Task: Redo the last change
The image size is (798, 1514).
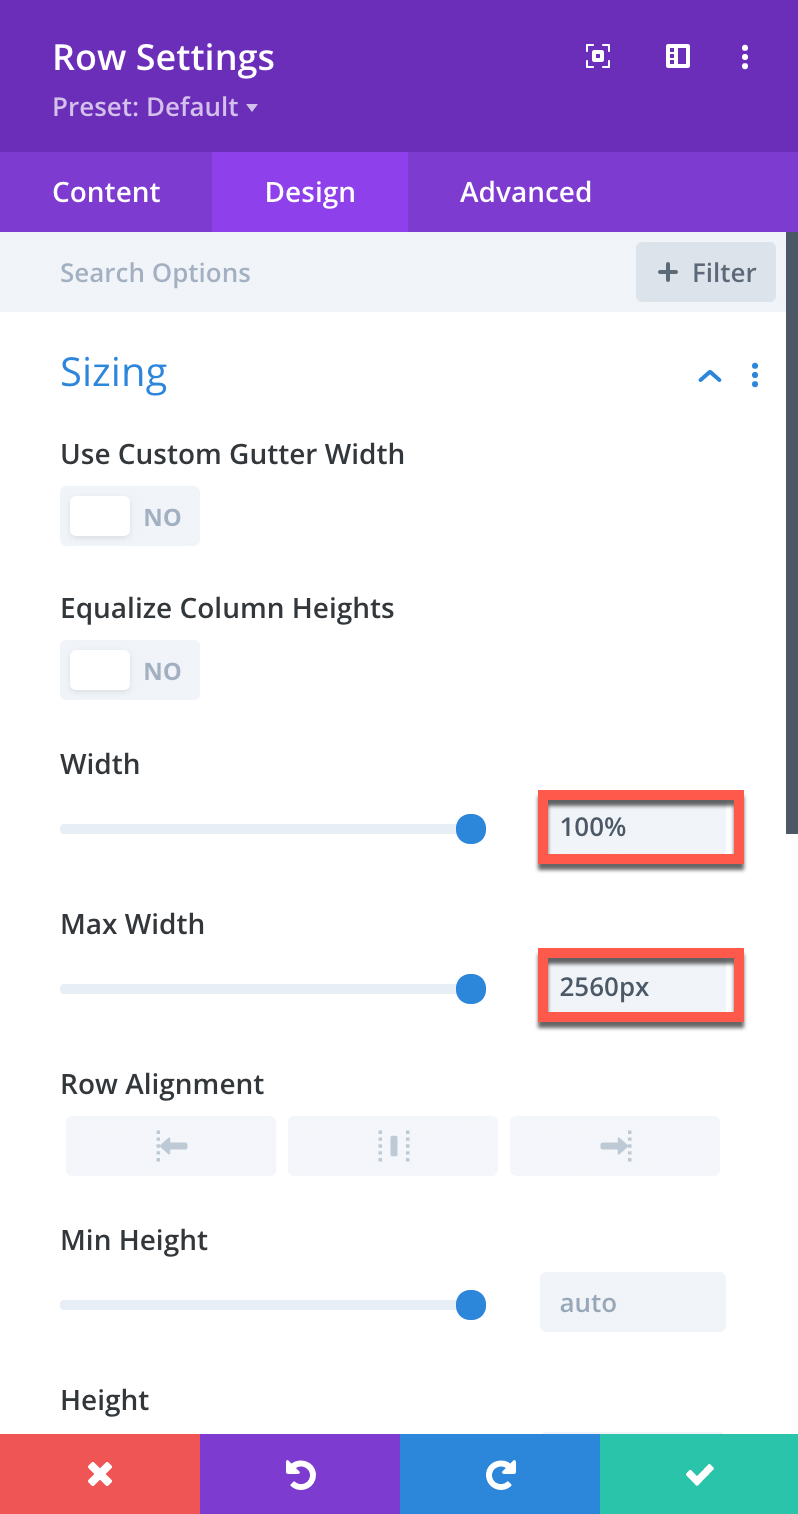Action: 500,1474
